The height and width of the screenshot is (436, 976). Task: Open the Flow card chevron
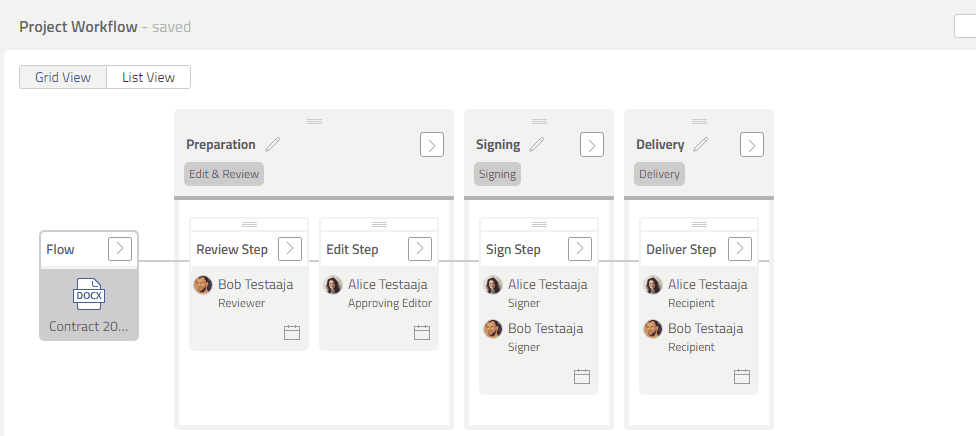tap(120, 248)
